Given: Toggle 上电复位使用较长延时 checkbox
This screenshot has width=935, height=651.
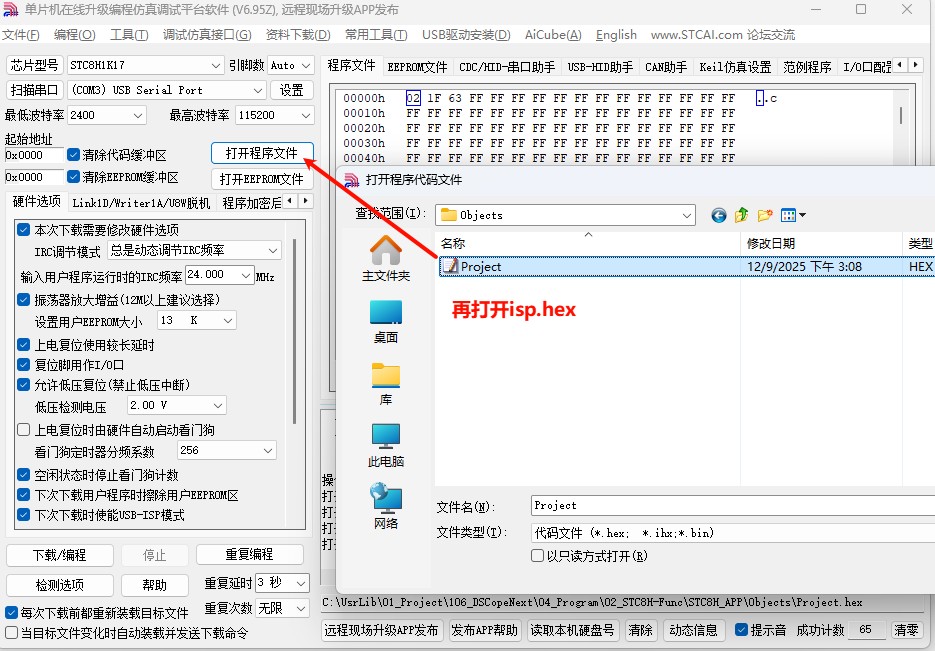Looking at the screenshot, I should [24, 345].
